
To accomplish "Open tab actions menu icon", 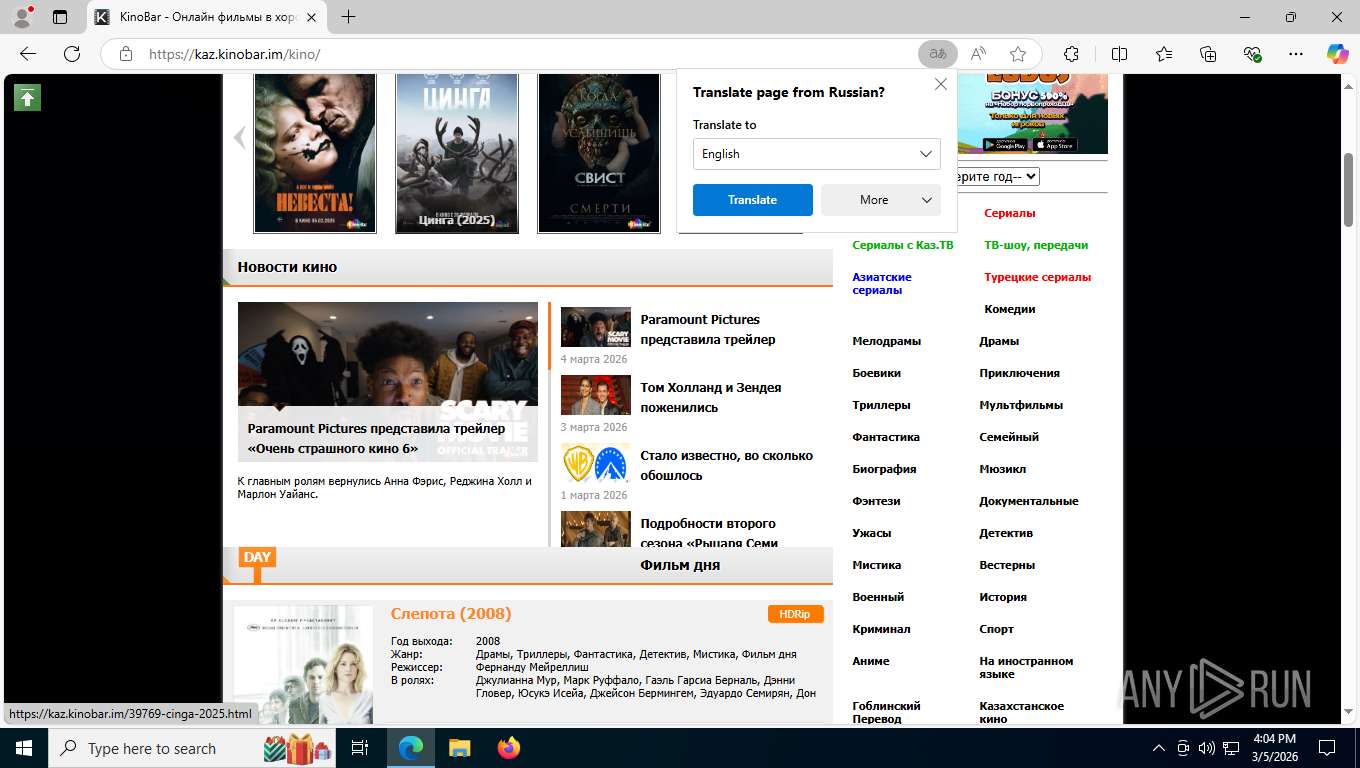I will point(60,17).
